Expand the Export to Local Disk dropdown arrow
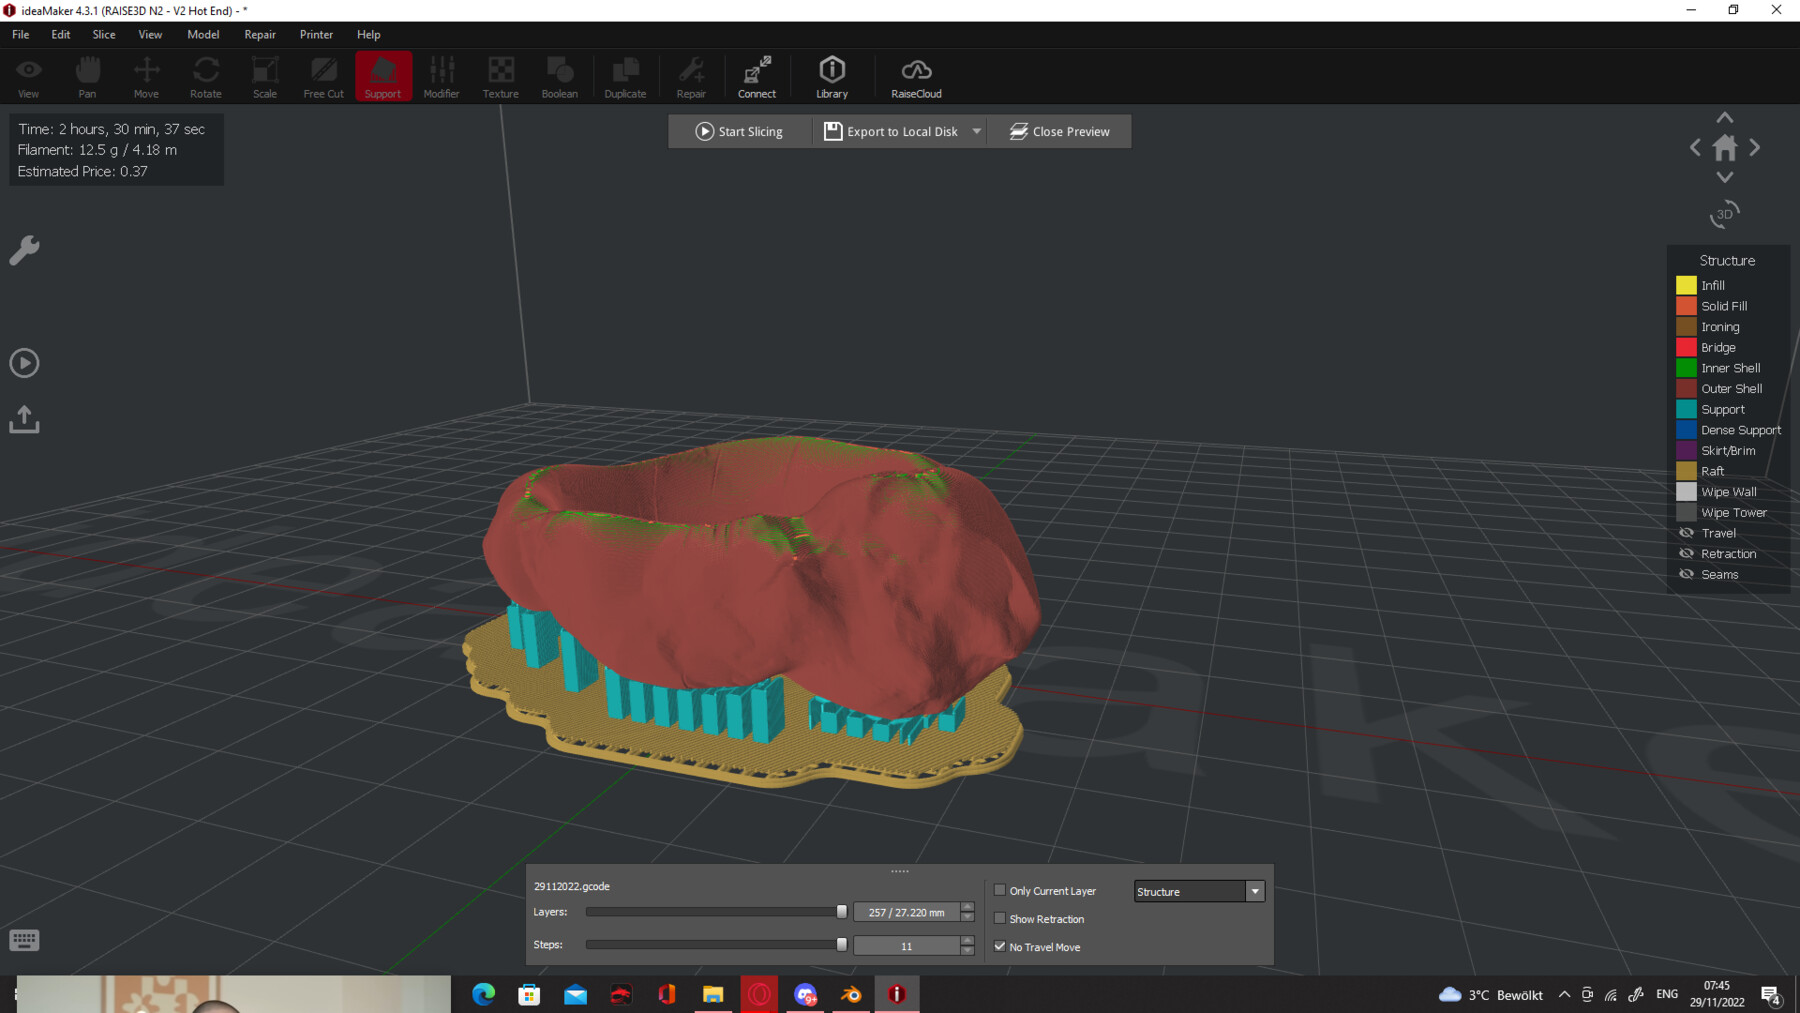Image resolution: width=1800 pixels, height=1013 pixels. point(976,131)
